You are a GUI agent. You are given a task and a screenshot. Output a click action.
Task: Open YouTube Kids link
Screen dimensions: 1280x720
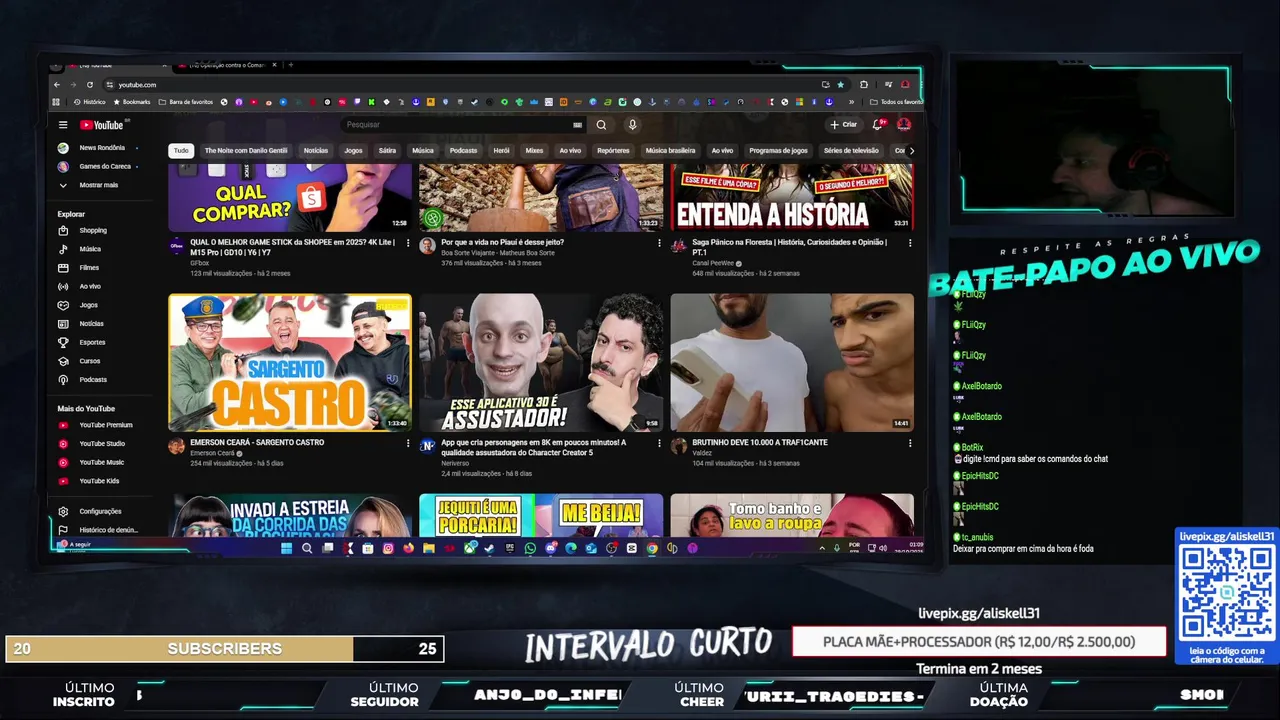98,481
